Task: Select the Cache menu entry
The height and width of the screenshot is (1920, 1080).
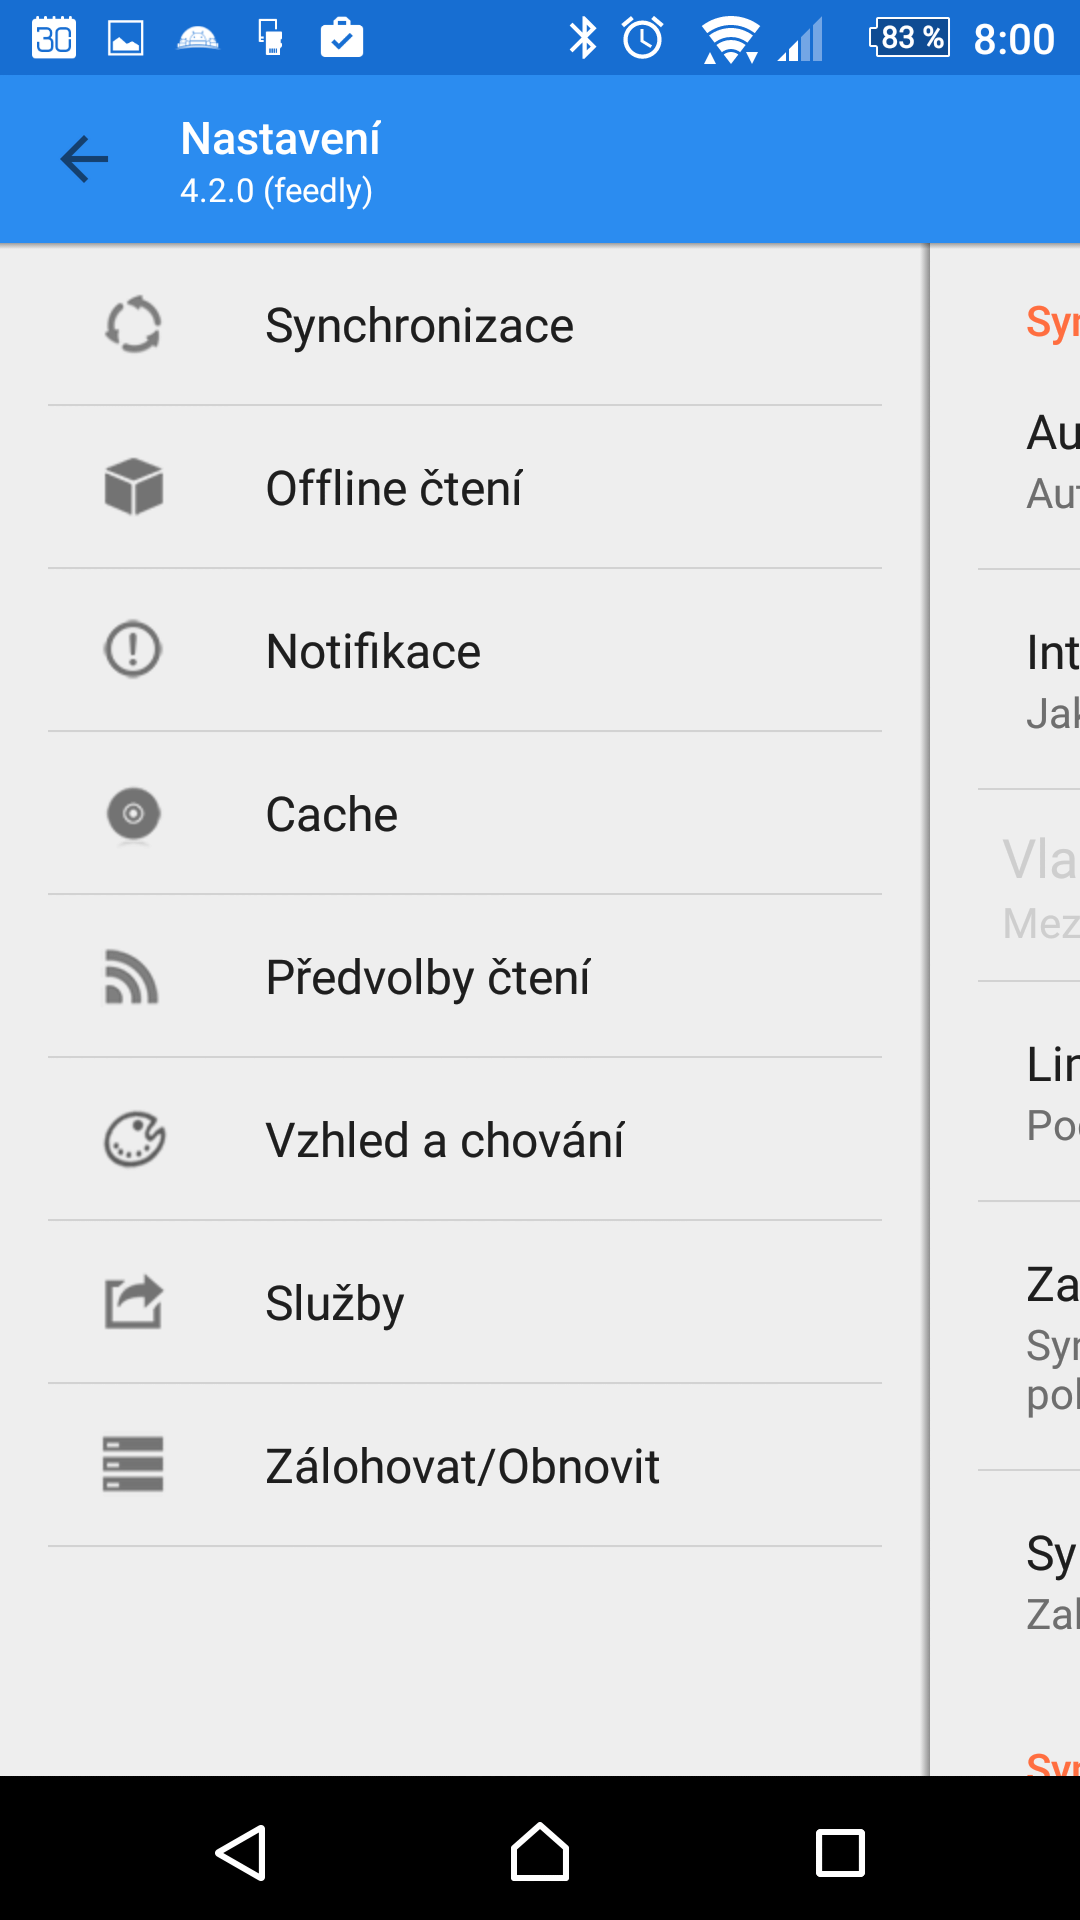Action: [465, 814]
